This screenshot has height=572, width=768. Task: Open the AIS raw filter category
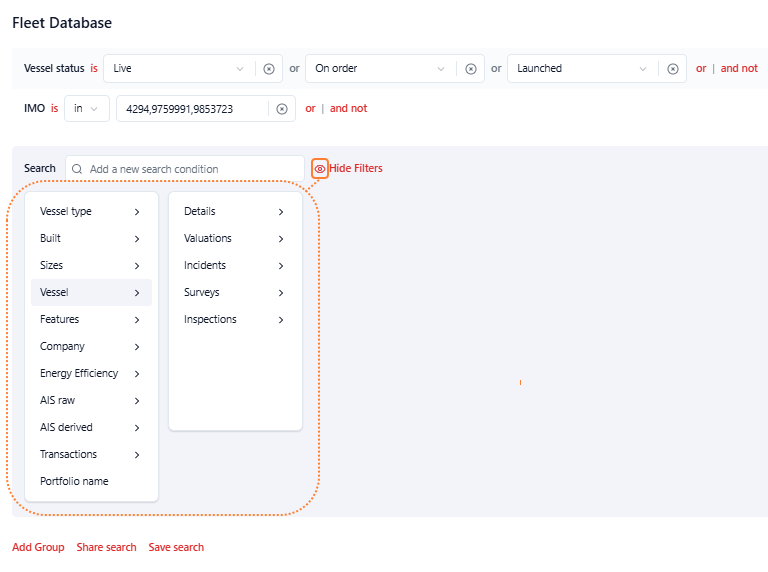(91, 400)
